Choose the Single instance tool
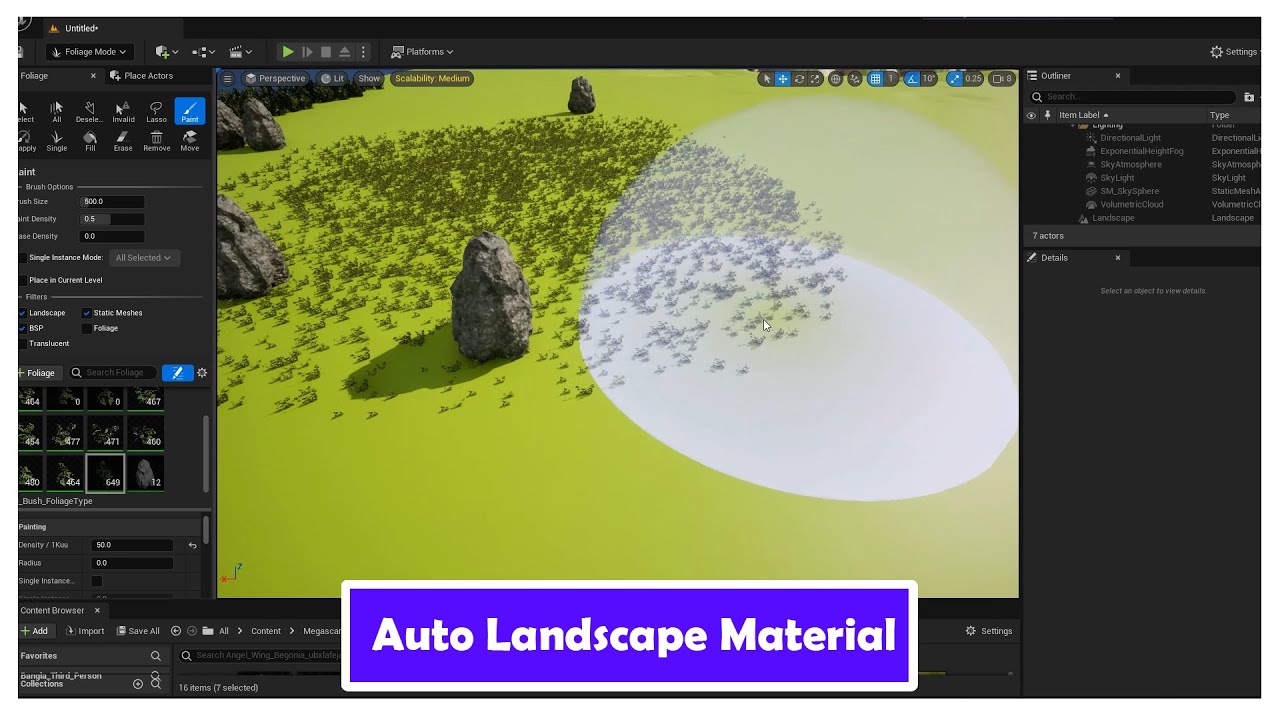Viewport: 1280px width, 720px height. pyautogui.click(x=57, y=140)
